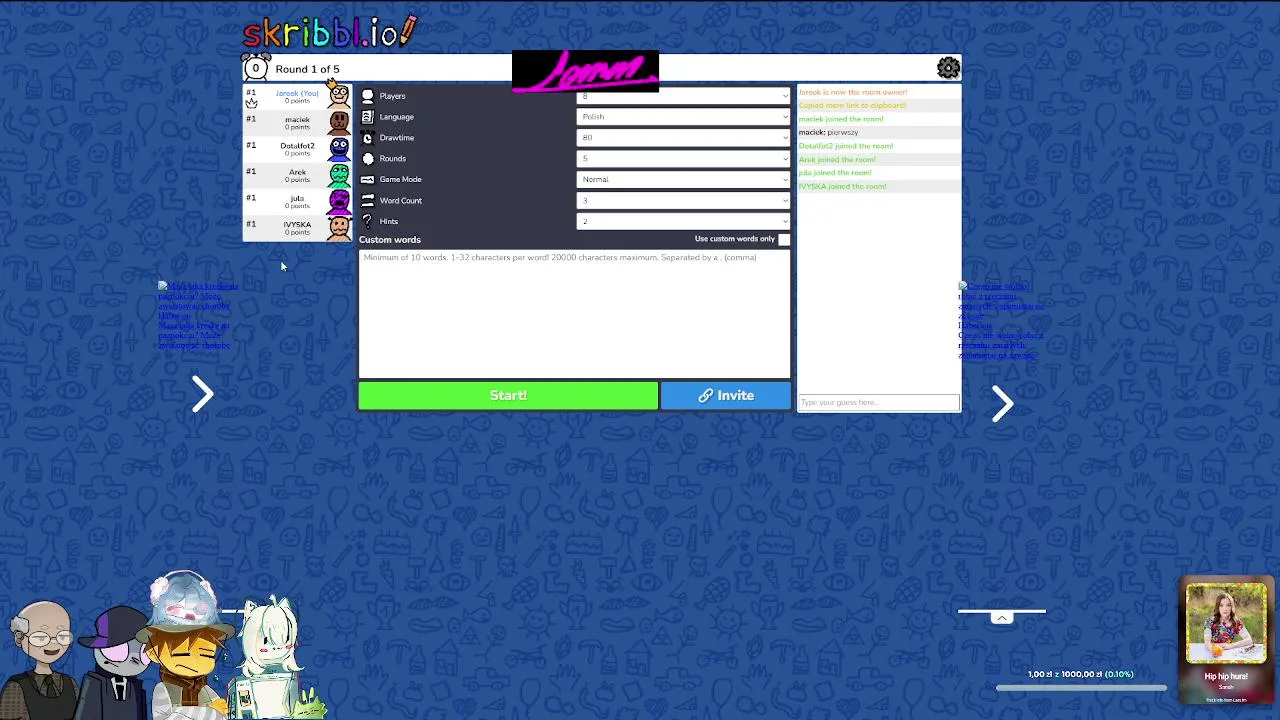This screenshot has height=720, width=1280.
Task: Click the Custom words heading
Action: point(390,239)
